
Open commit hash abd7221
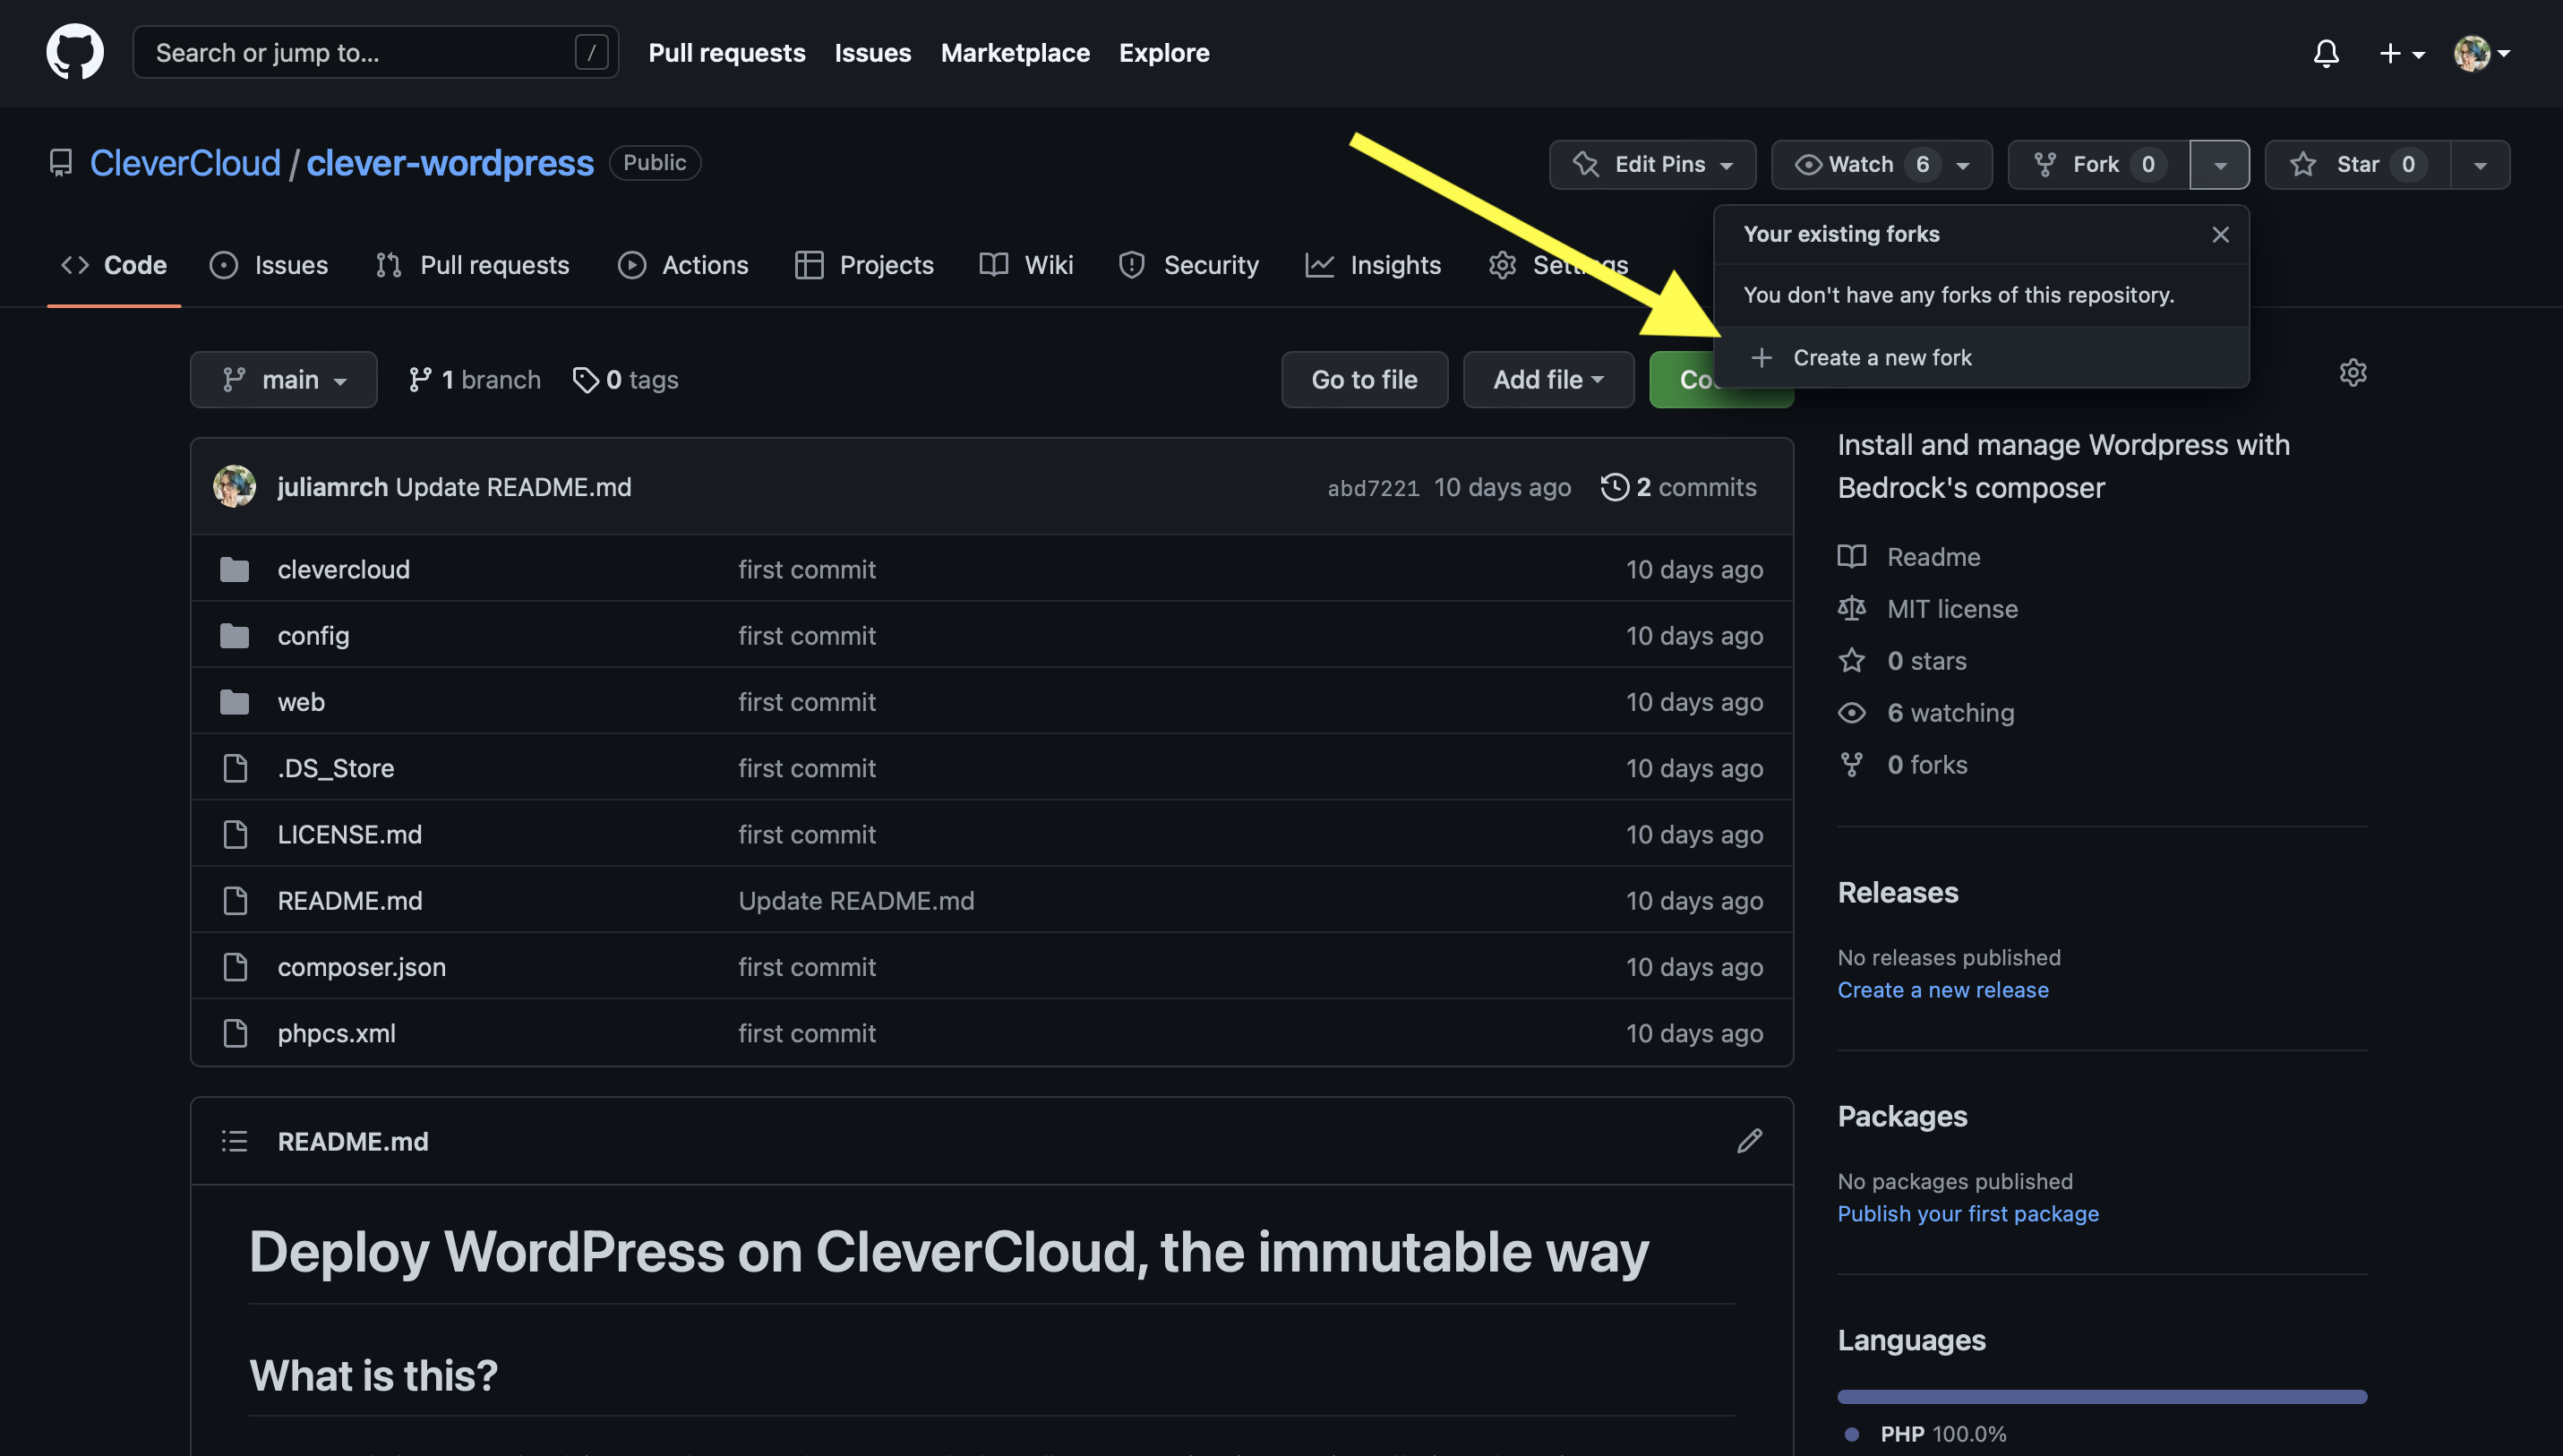pyautogui.click(x=1373, y=488)
